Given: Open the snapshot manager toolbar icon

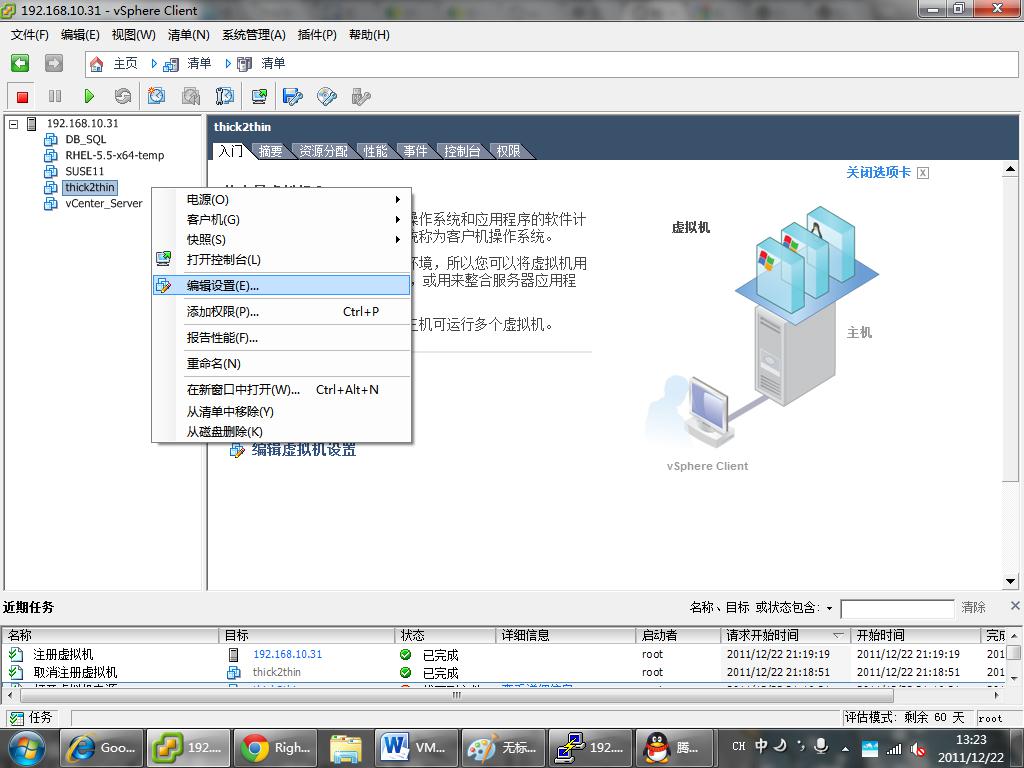Looking at the screenshot, I should (x=225, y=96).
